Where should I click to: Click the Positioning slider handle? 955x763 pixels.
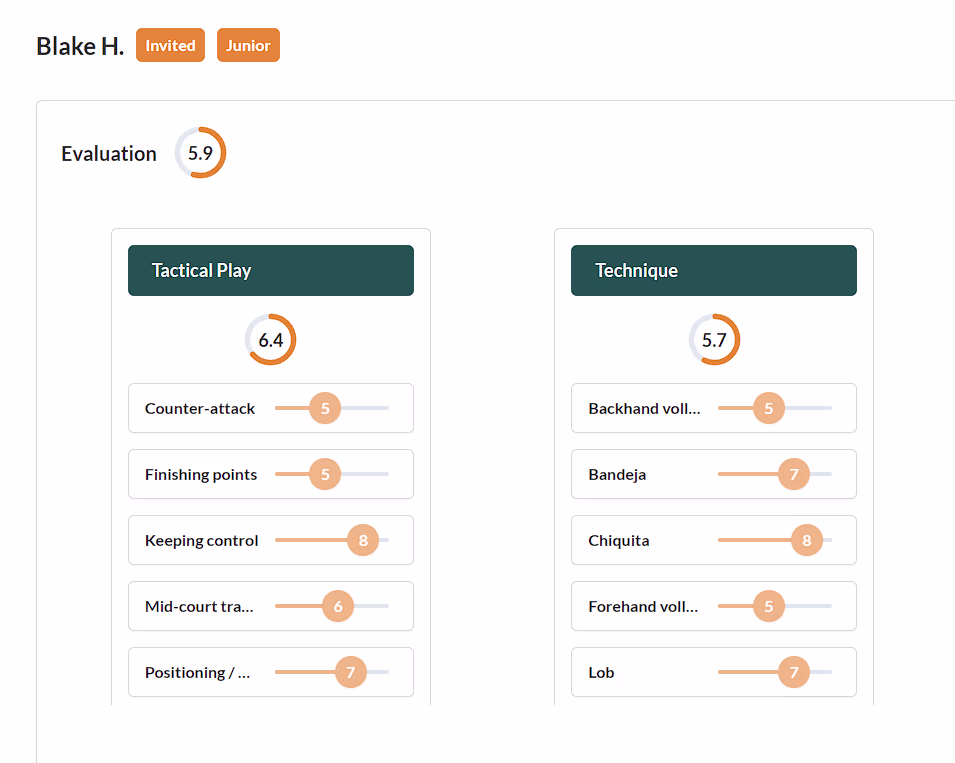coord(350,672)
